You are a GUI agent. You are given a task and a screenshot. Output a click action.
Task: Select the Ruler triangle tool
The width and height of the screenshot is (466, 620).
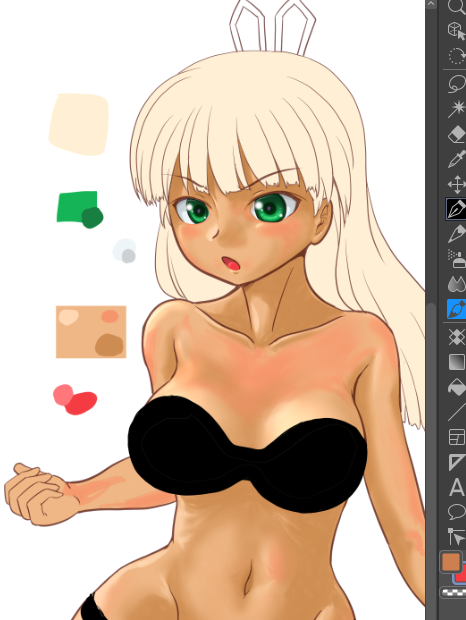coord(457,462)
